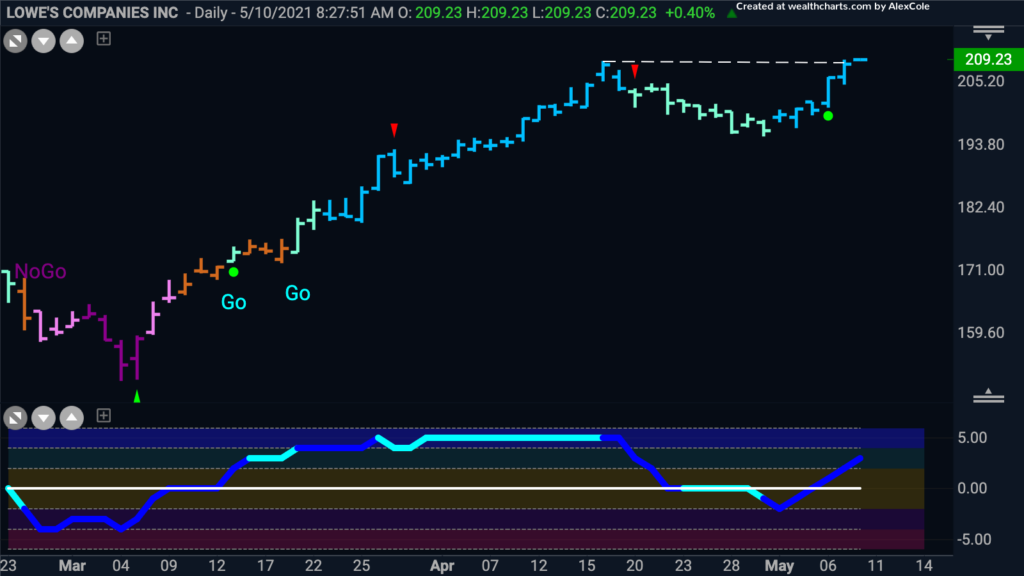Screen dimensions: 1024x576
Task: Click the 205.20 price axis label
Action: tap(981, 81)
